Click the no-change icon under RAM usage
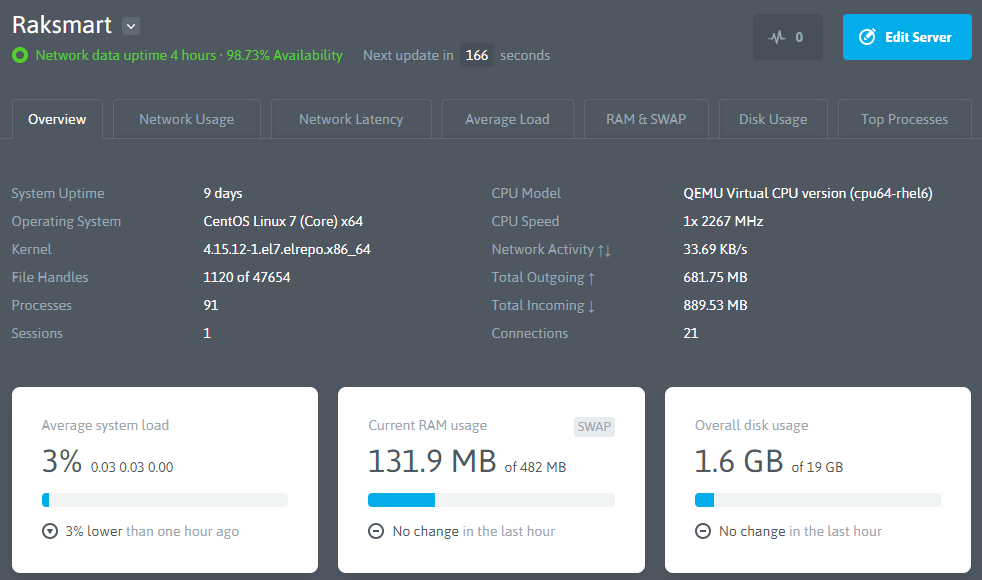This screenshot has height=580, width=982. tap(377, 531)
